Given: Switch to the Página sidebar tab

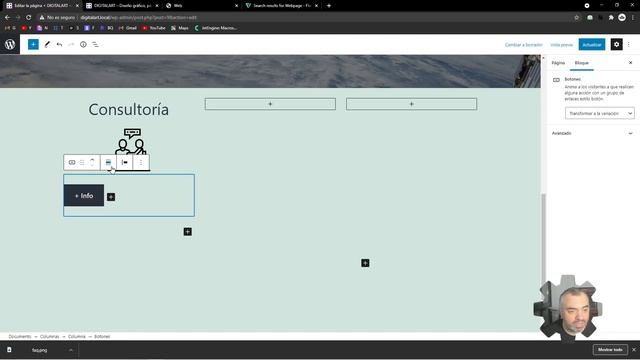Looking at the screenshot, I should pyautogui.click(x=558, y=63).
